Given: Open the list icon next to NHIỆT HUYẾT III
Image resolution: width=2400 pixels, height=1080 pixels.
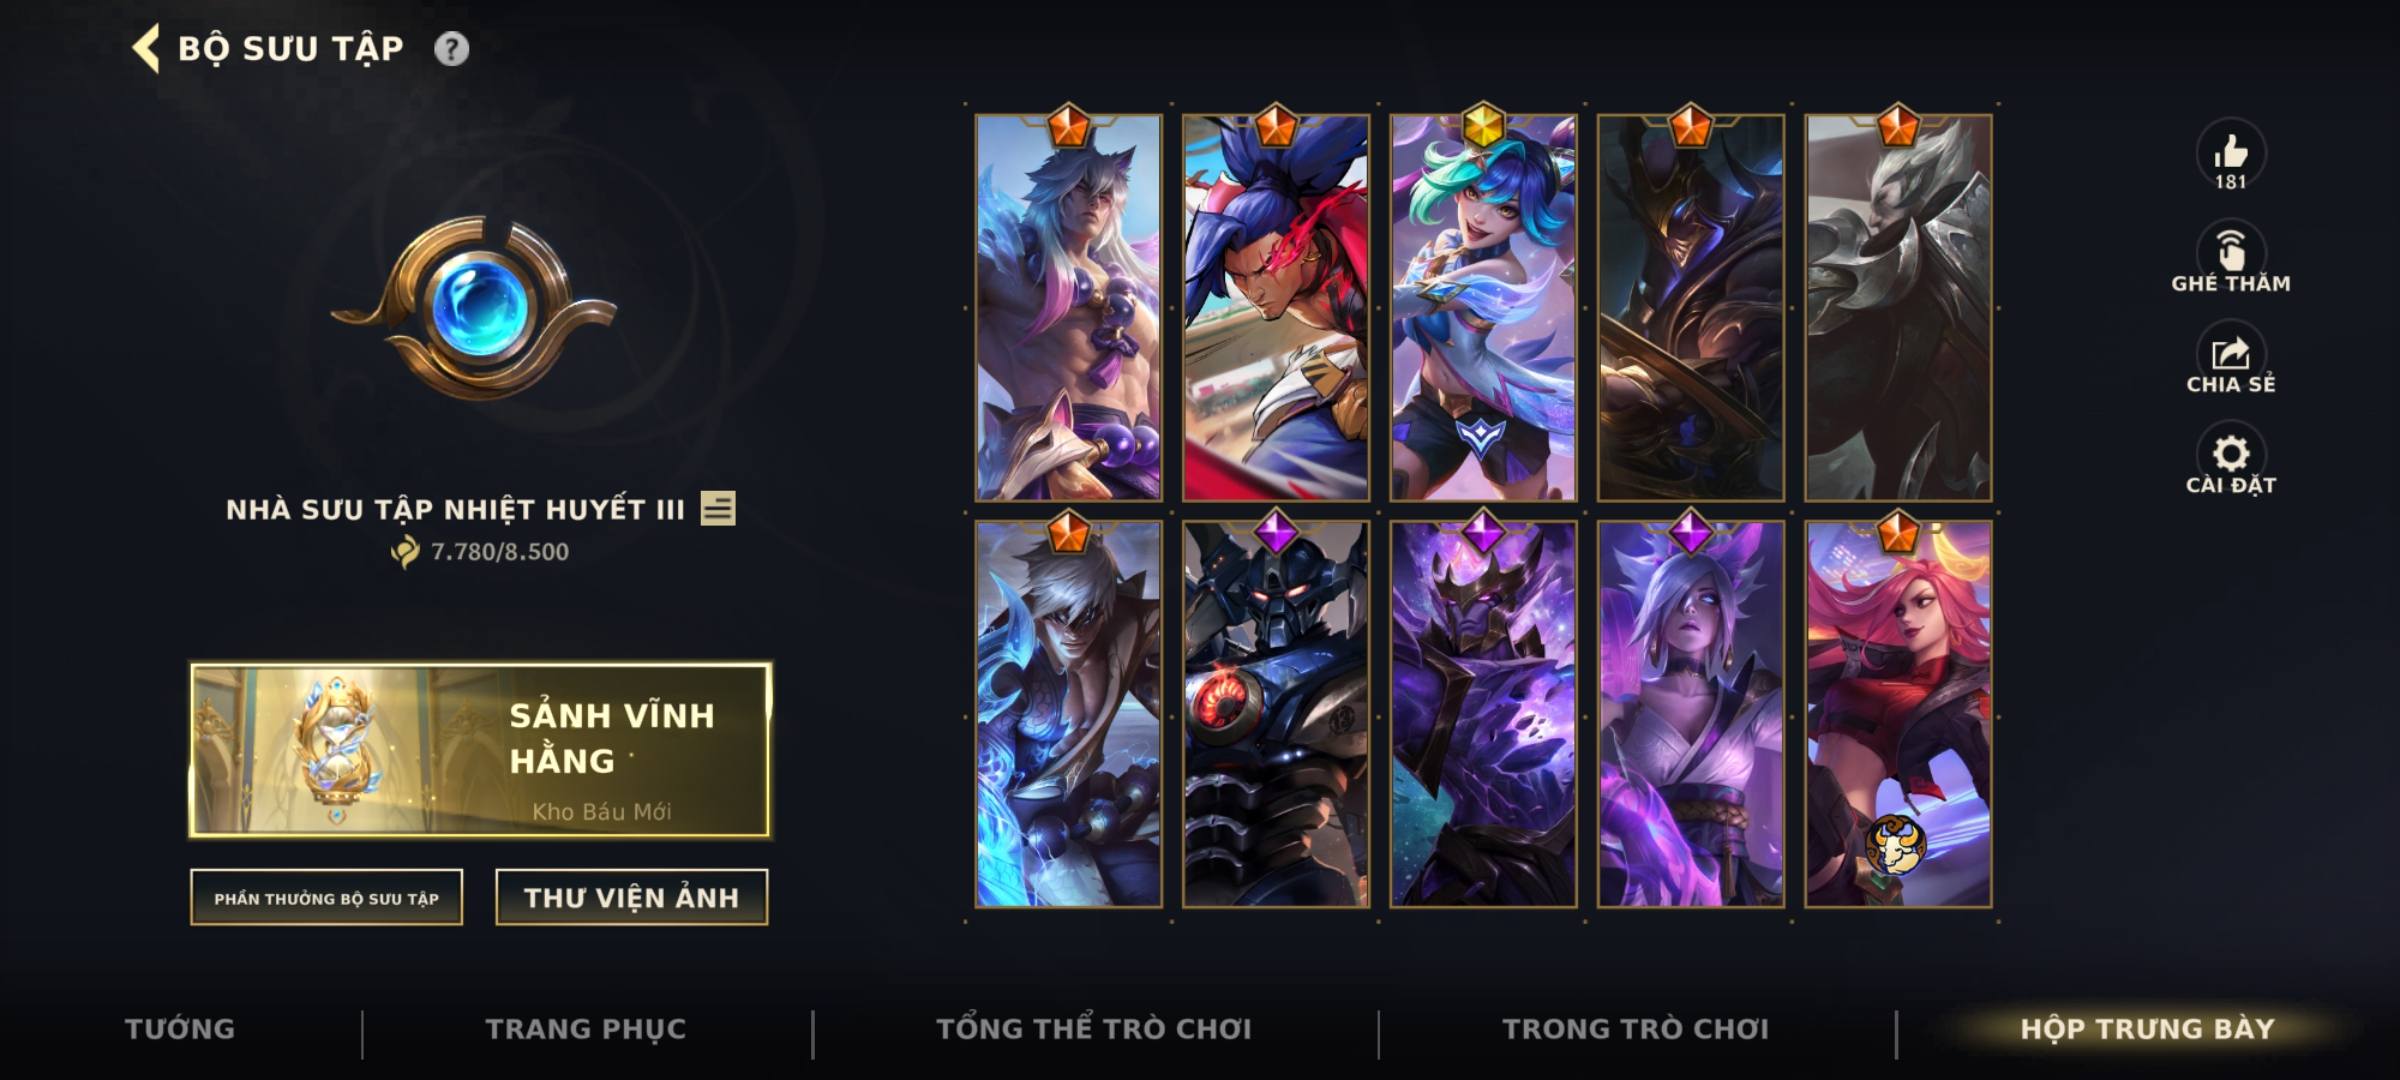Looking at the screenshot, I should (x=718, y=509).
